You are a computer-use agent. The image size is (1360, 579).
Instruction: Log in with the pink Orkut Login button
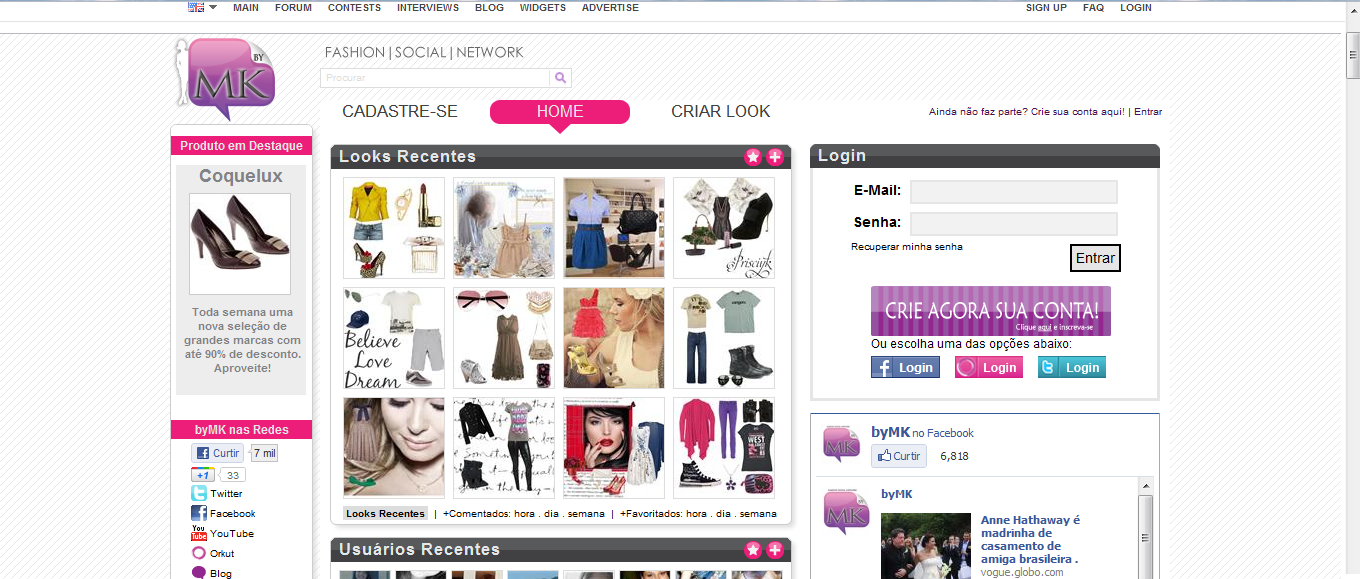pos(988,367)
